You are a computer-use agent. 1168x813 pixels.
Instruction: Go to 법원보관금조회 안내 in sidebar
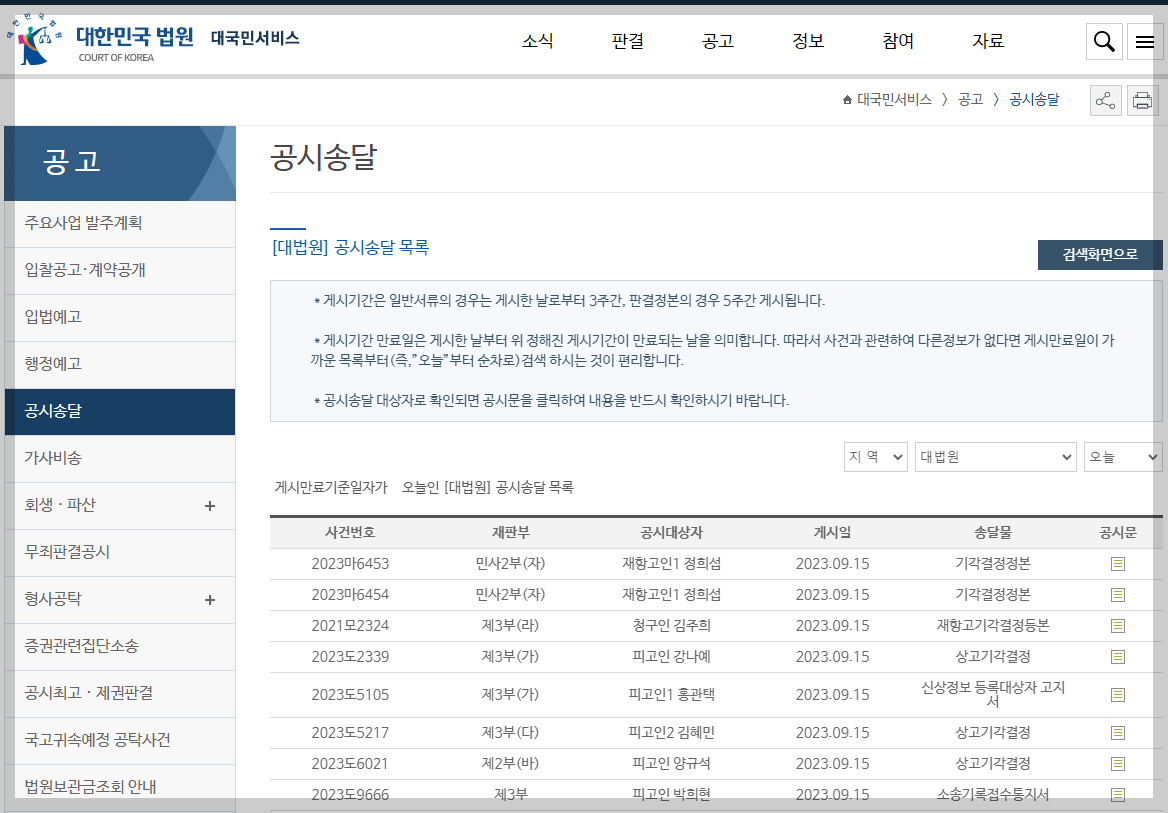[120, 787]
